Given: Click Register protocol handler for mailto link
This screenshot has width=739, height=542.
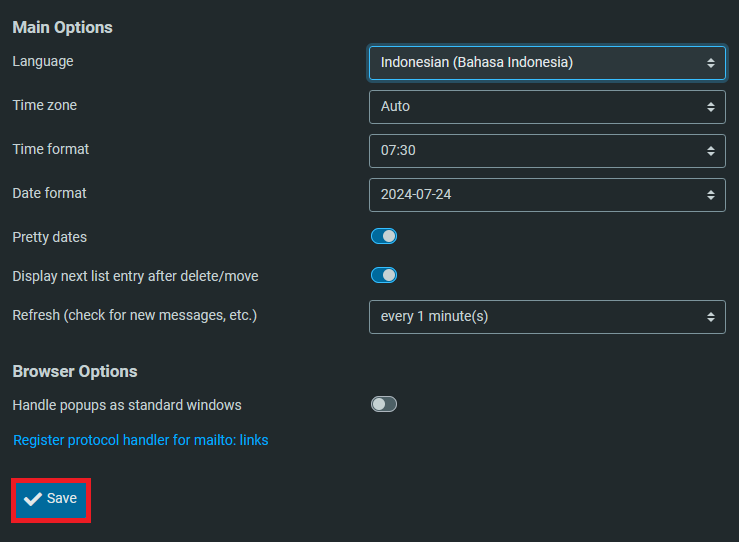Looking at the screenshot, I should [x=140, y=440].
